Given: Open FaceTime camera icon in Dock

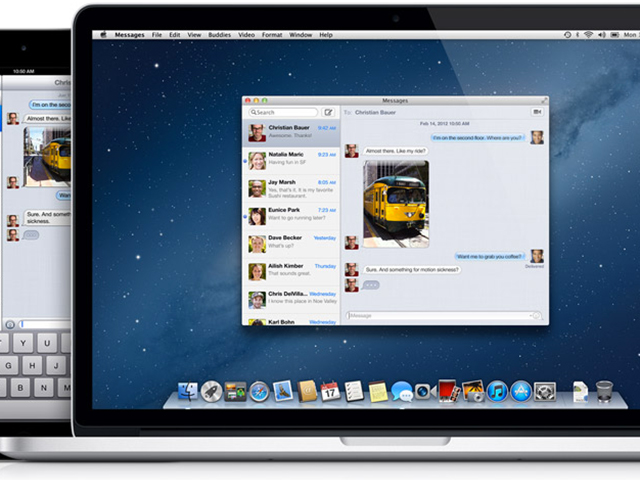Looking at the screenshot, I should 425,391.
